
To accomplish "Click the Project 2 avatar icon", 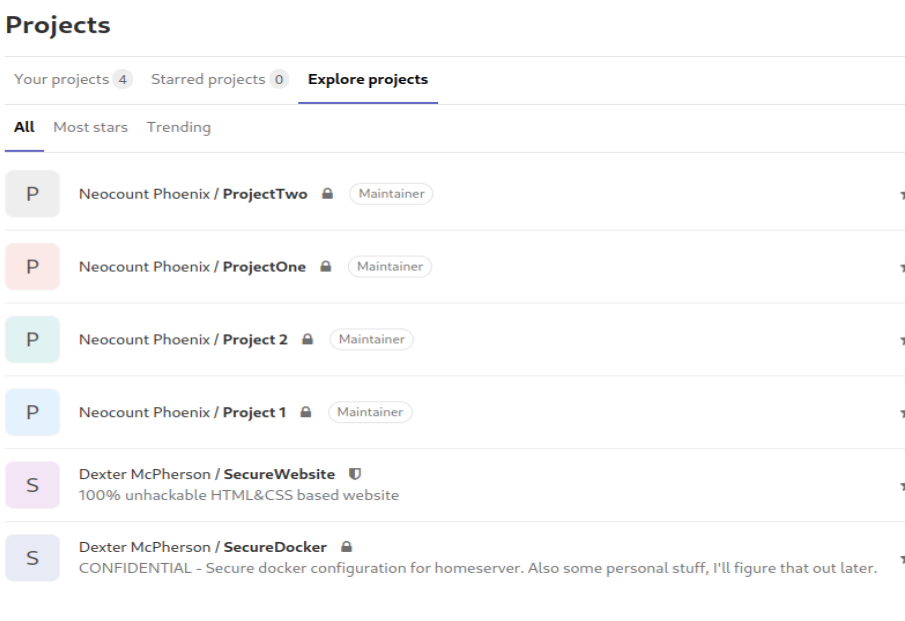I will click(32, 340).
